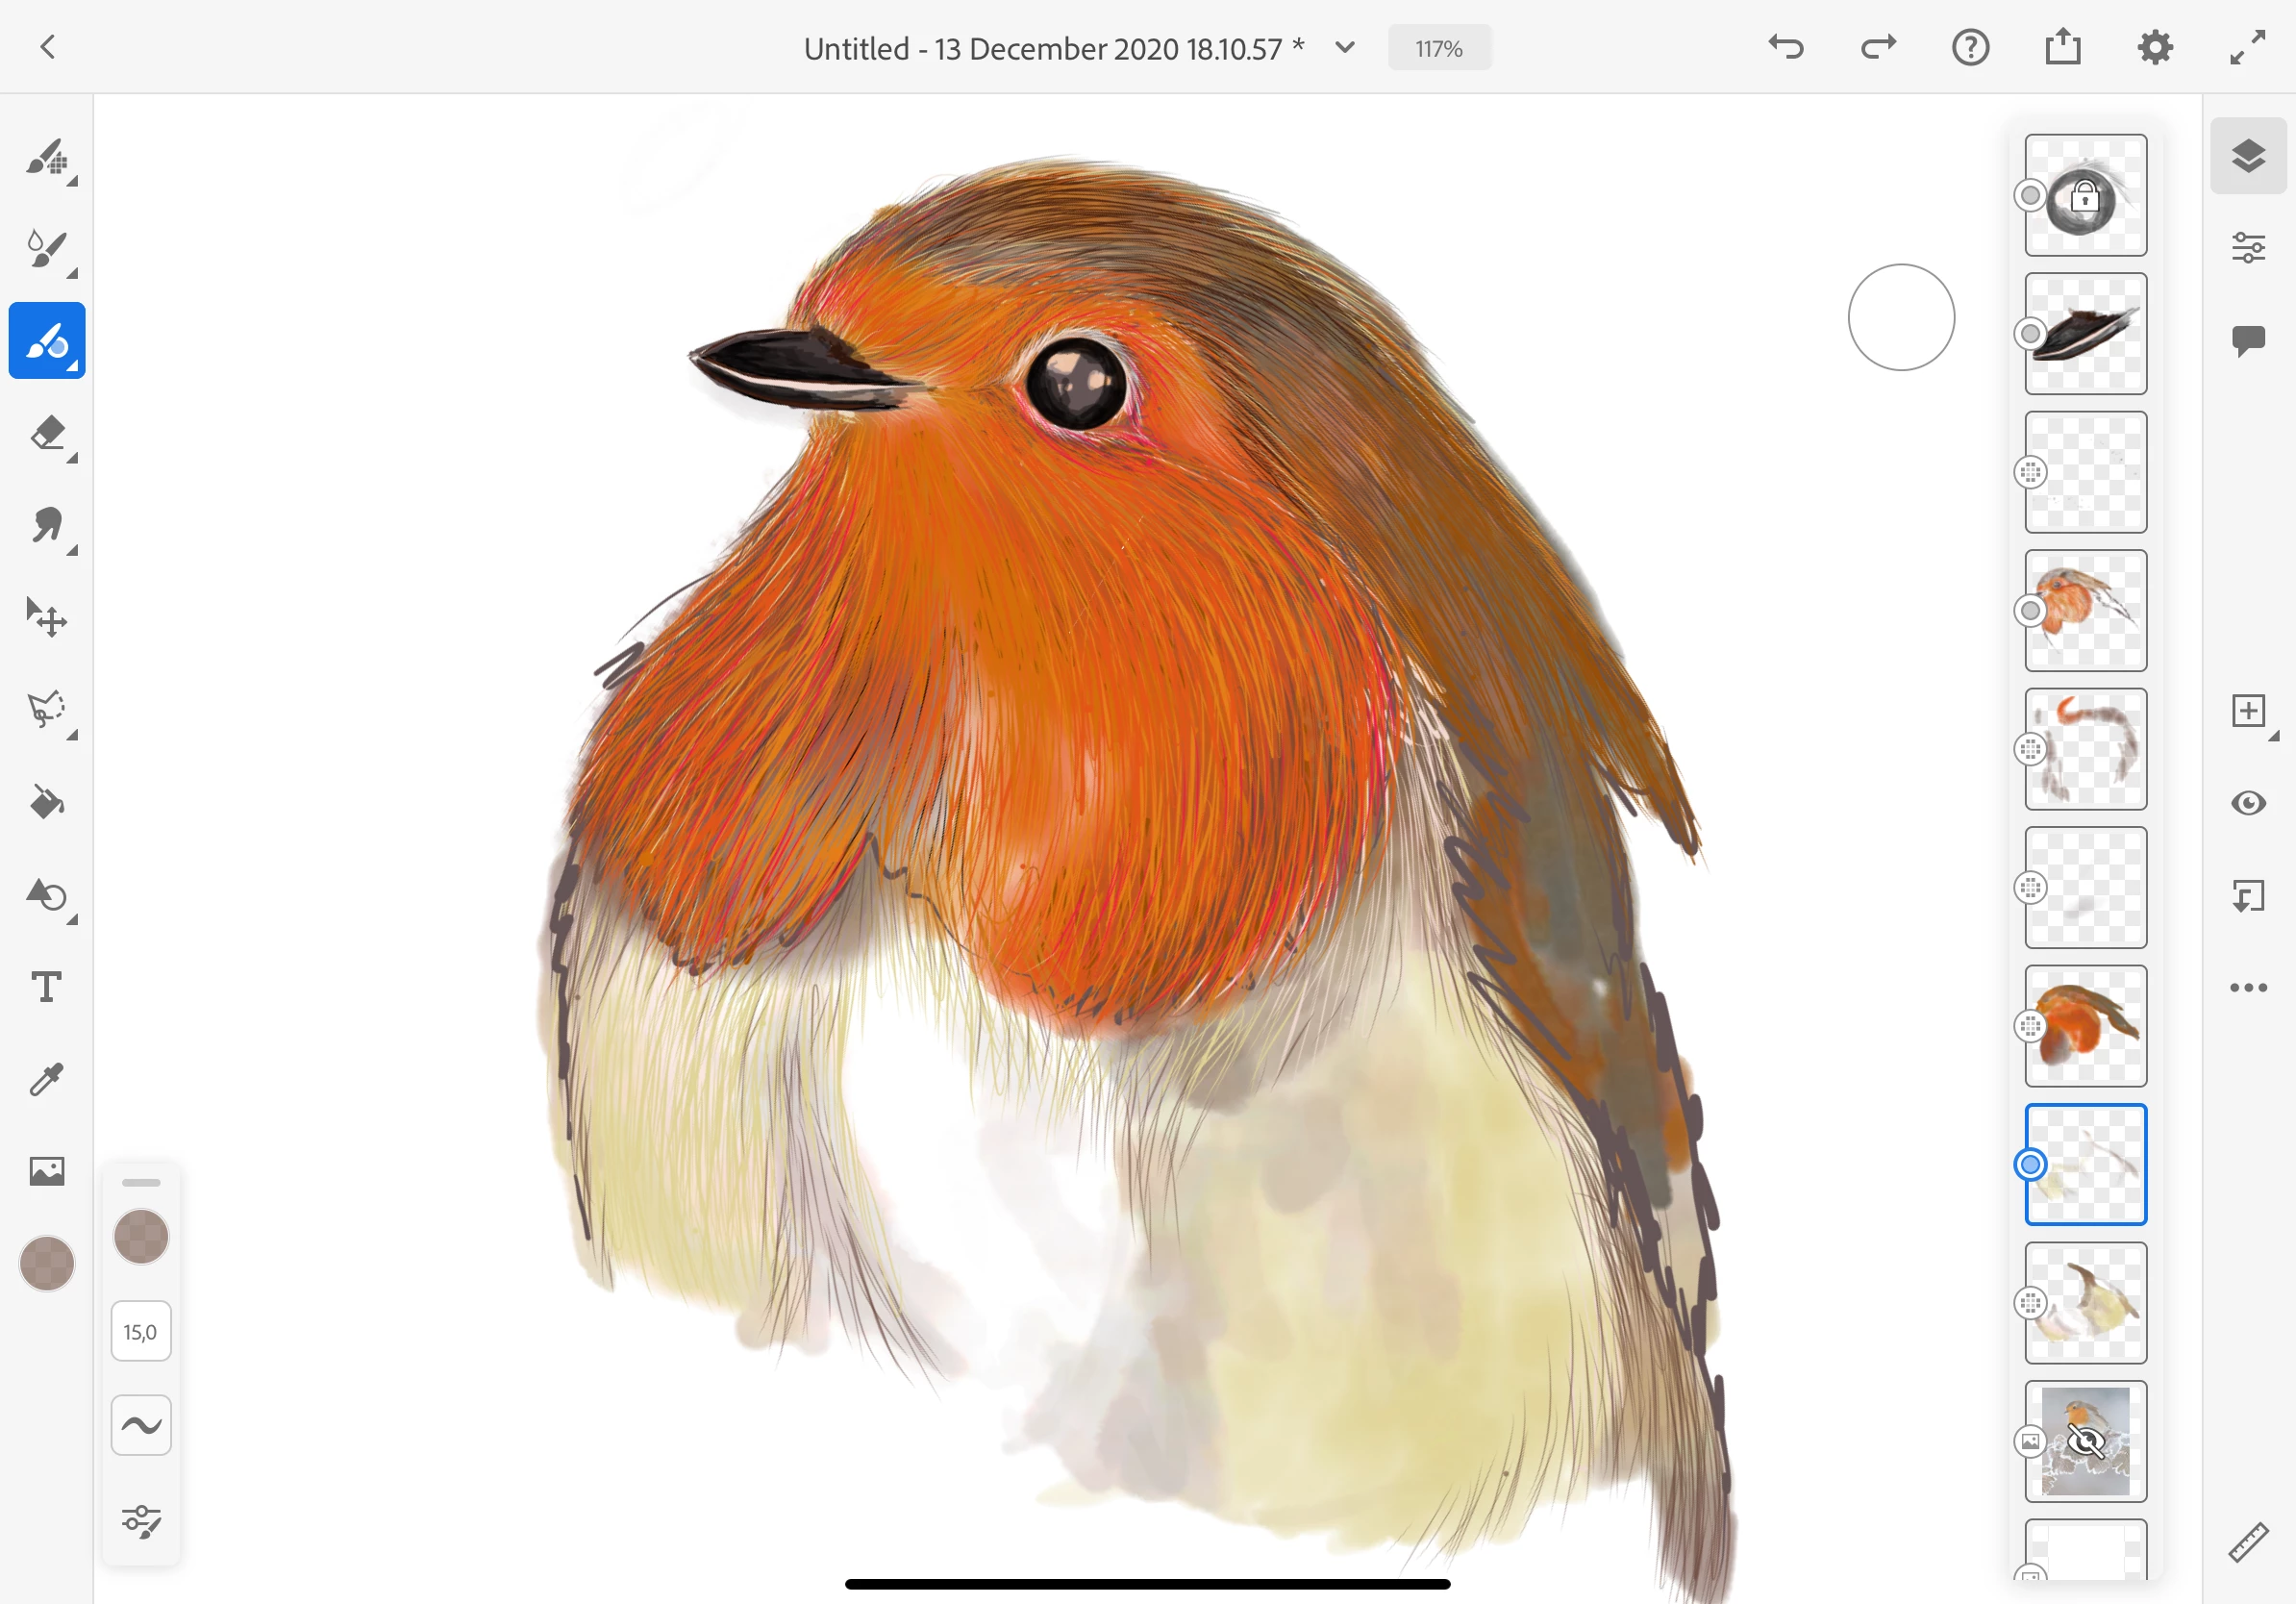This screenshot has width=2296, height=1604.
Task: Open the 117% zoom level menu
Action: pos(1438,48)
